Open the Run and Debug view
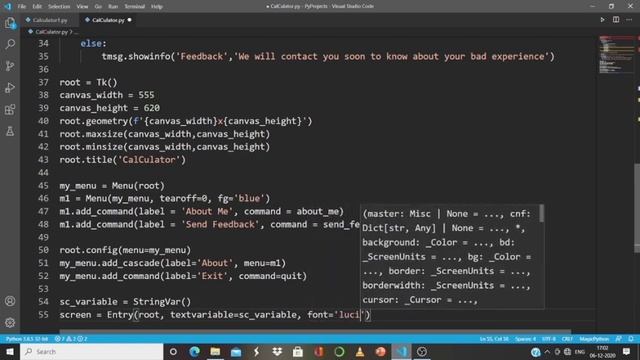Image resolution: width=640 pixels, height=360 pixels. point(10,87)
